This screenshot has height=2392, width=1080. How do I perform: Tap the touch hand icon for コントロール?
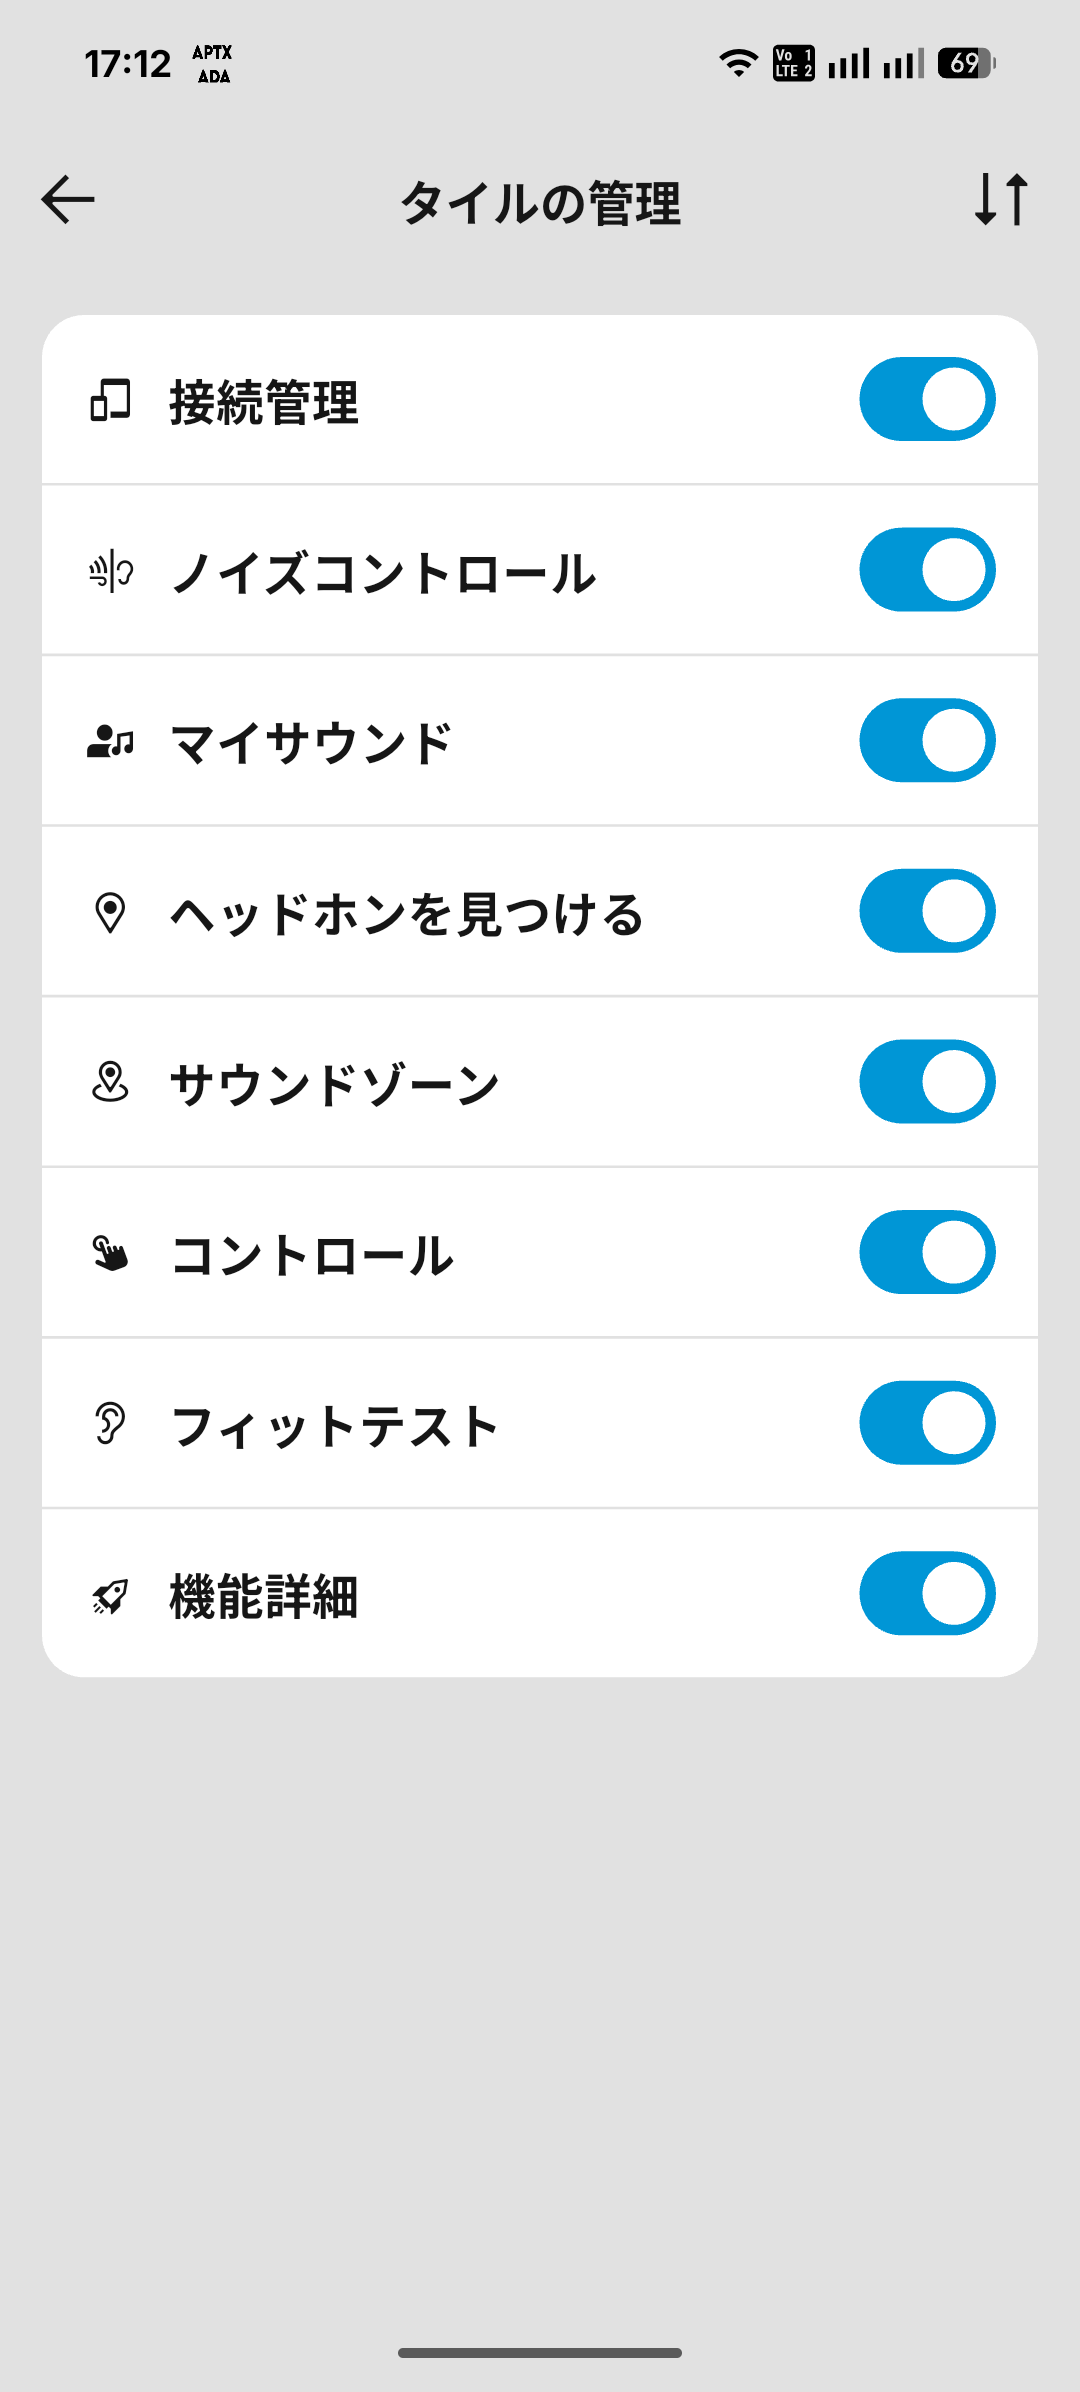110,1253
